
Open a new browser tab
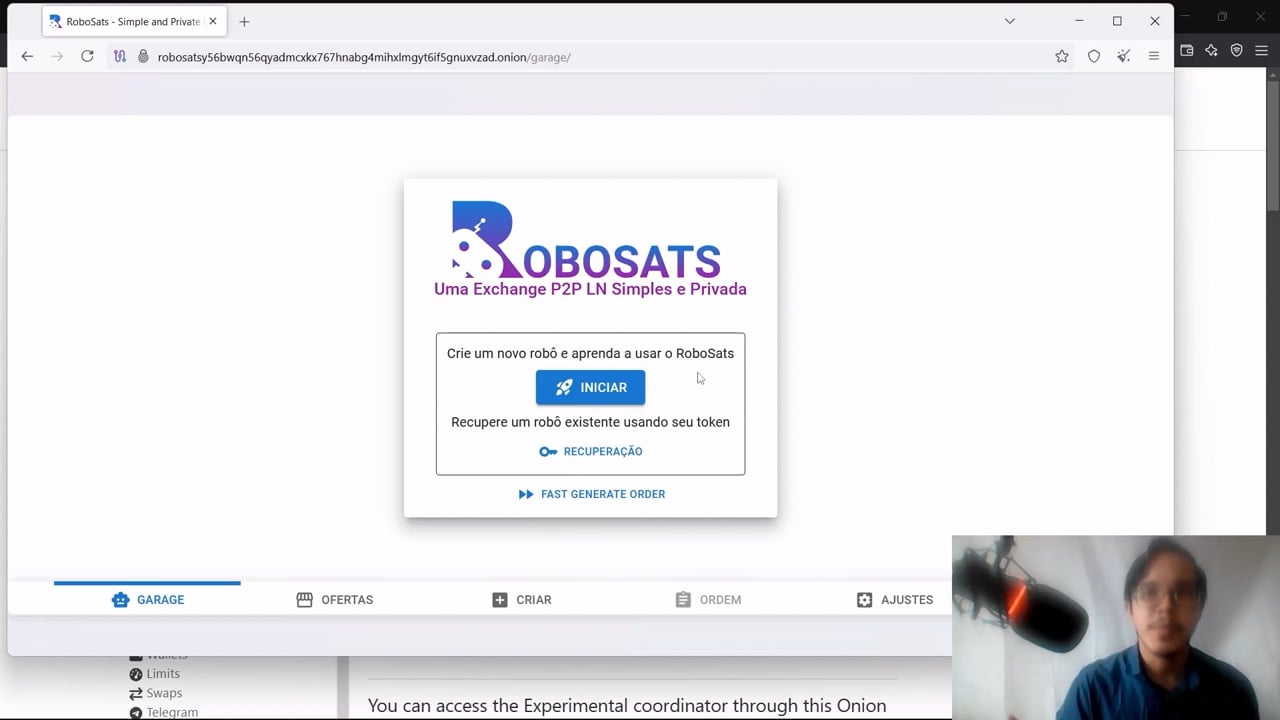coord(244,21)
